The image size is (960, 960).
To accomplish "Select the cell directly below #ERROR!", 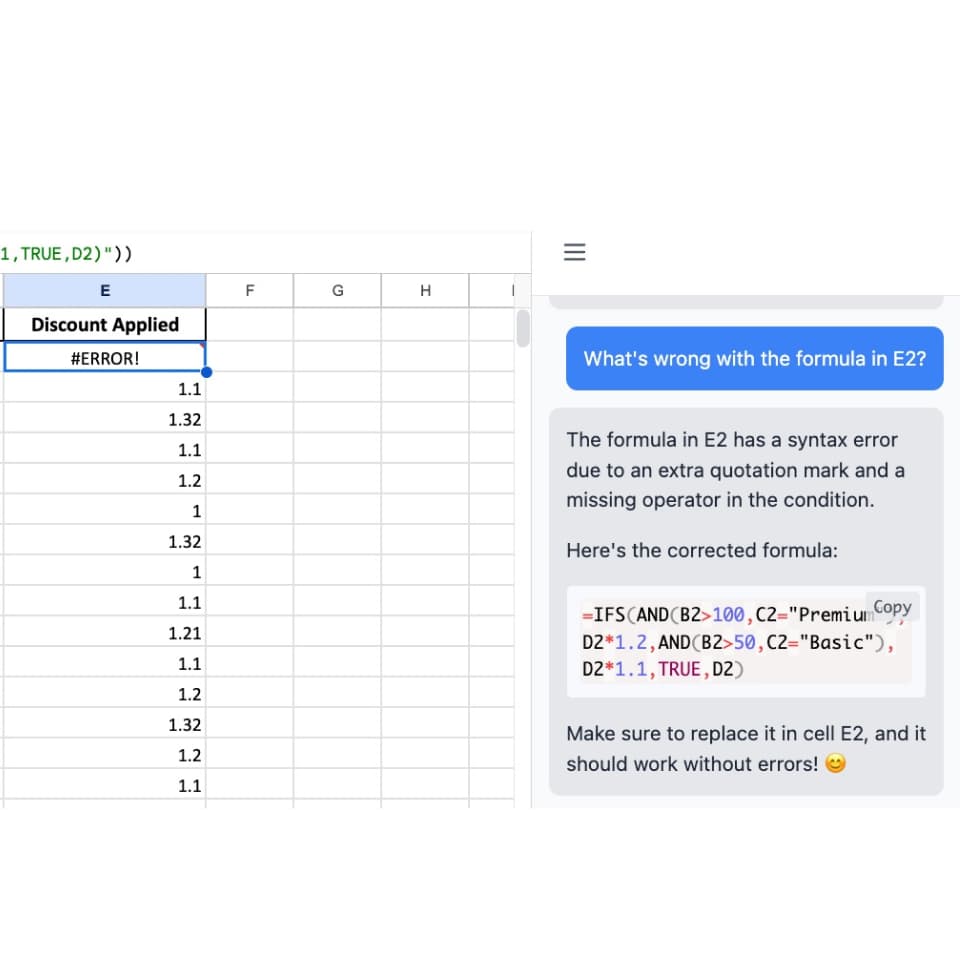I will [x=105, y=389].
